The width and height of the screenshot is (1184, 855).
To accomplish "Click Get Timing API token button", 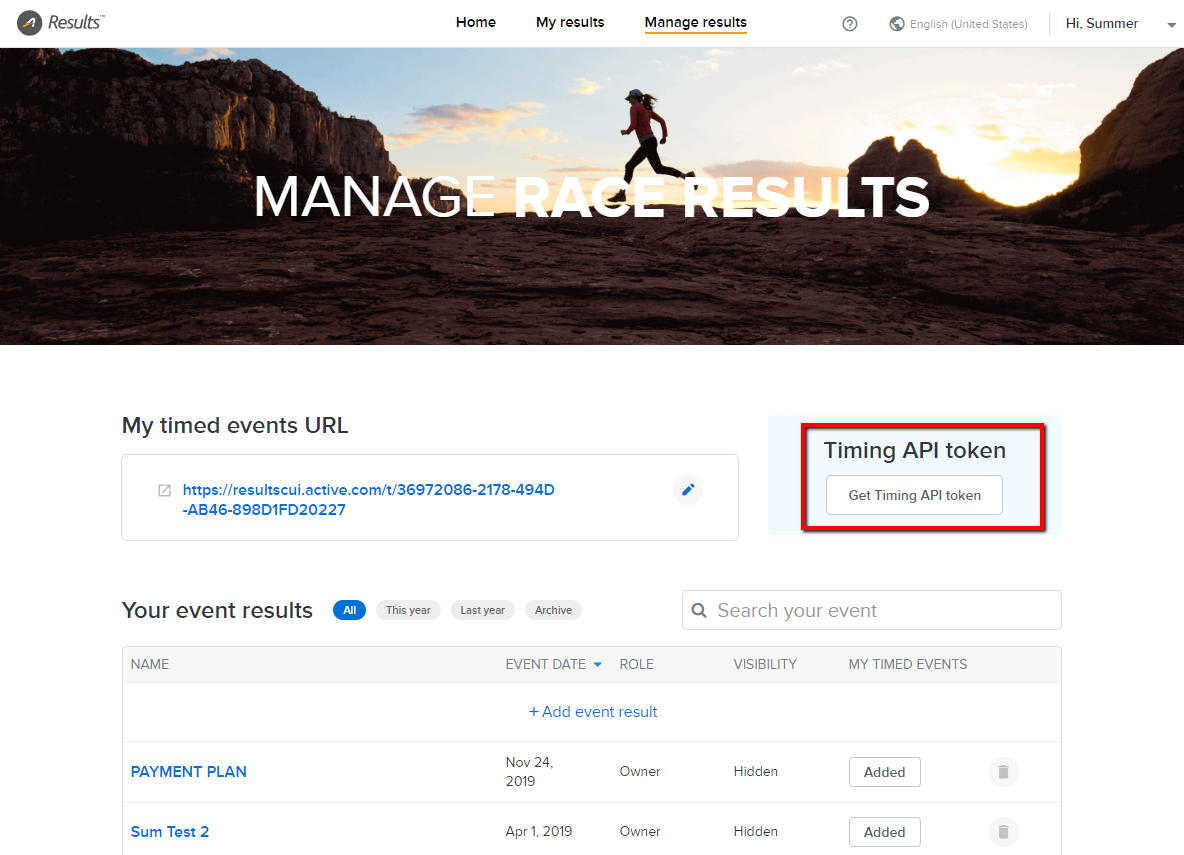I will [914, 495].
